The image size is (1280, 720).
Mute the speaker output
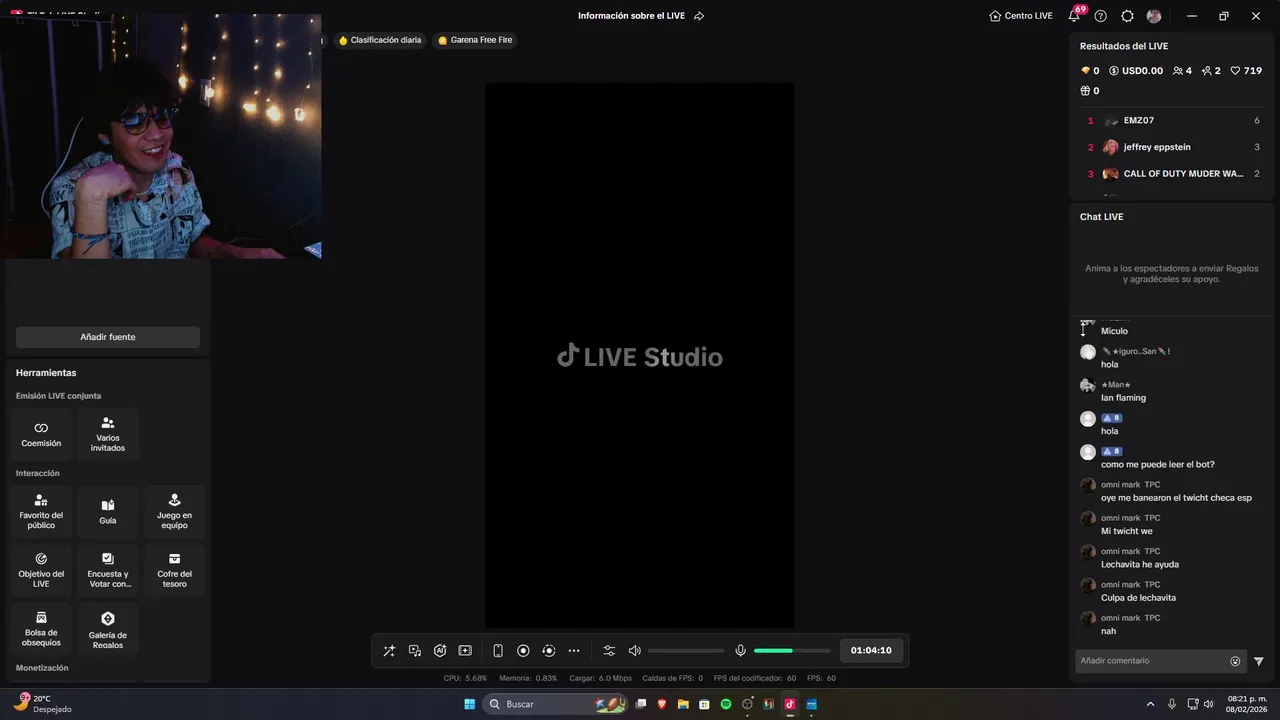(x=634, y=651)
